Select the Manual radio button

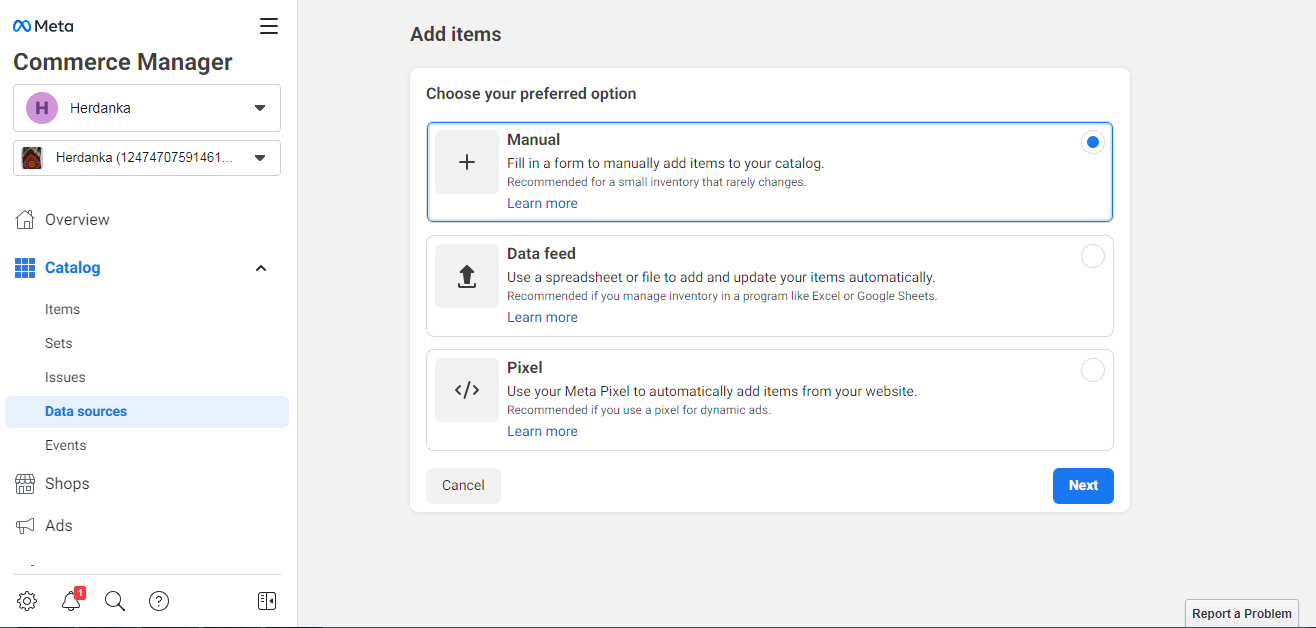coord(1092,142)
